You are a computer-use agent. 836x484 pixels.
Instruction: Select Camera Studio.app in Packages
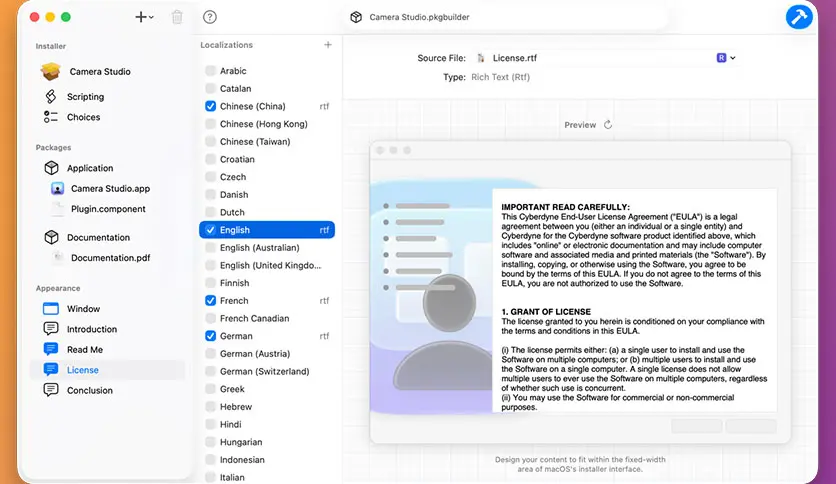point(110,188)
